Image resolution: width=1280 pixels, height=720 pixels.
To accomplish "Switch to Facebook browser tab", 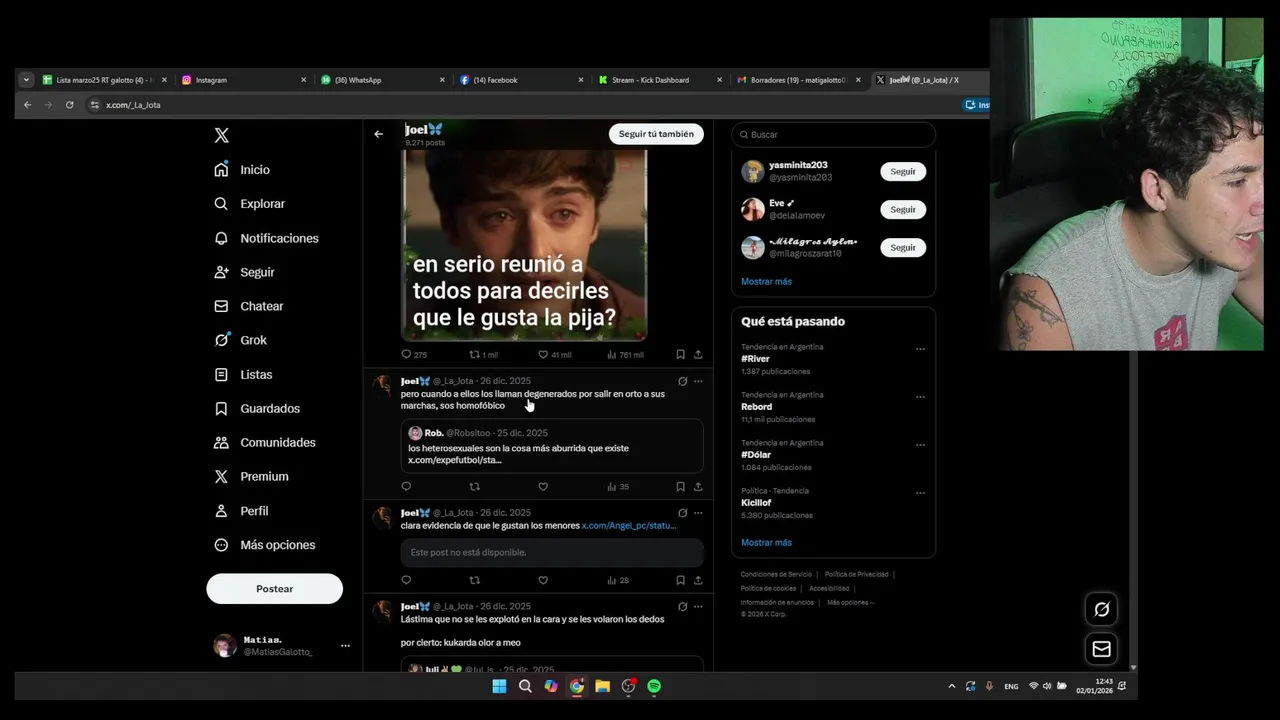I will 521,80.
